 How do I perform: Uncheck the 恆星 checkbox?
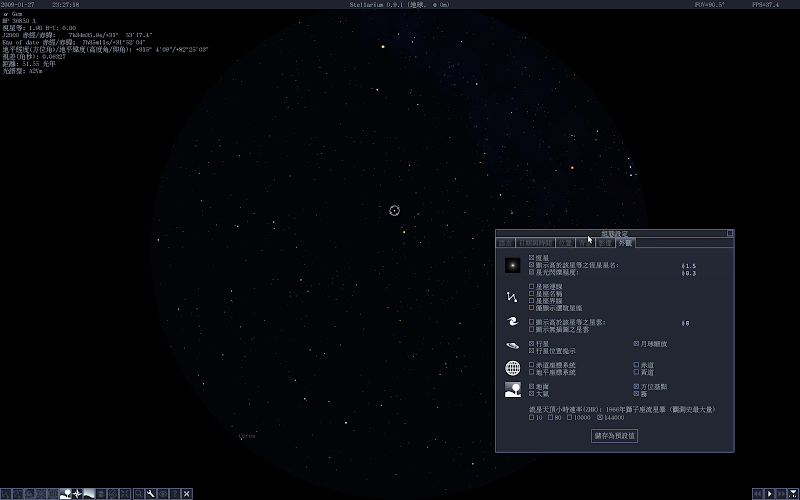click(x=532, y=258)
